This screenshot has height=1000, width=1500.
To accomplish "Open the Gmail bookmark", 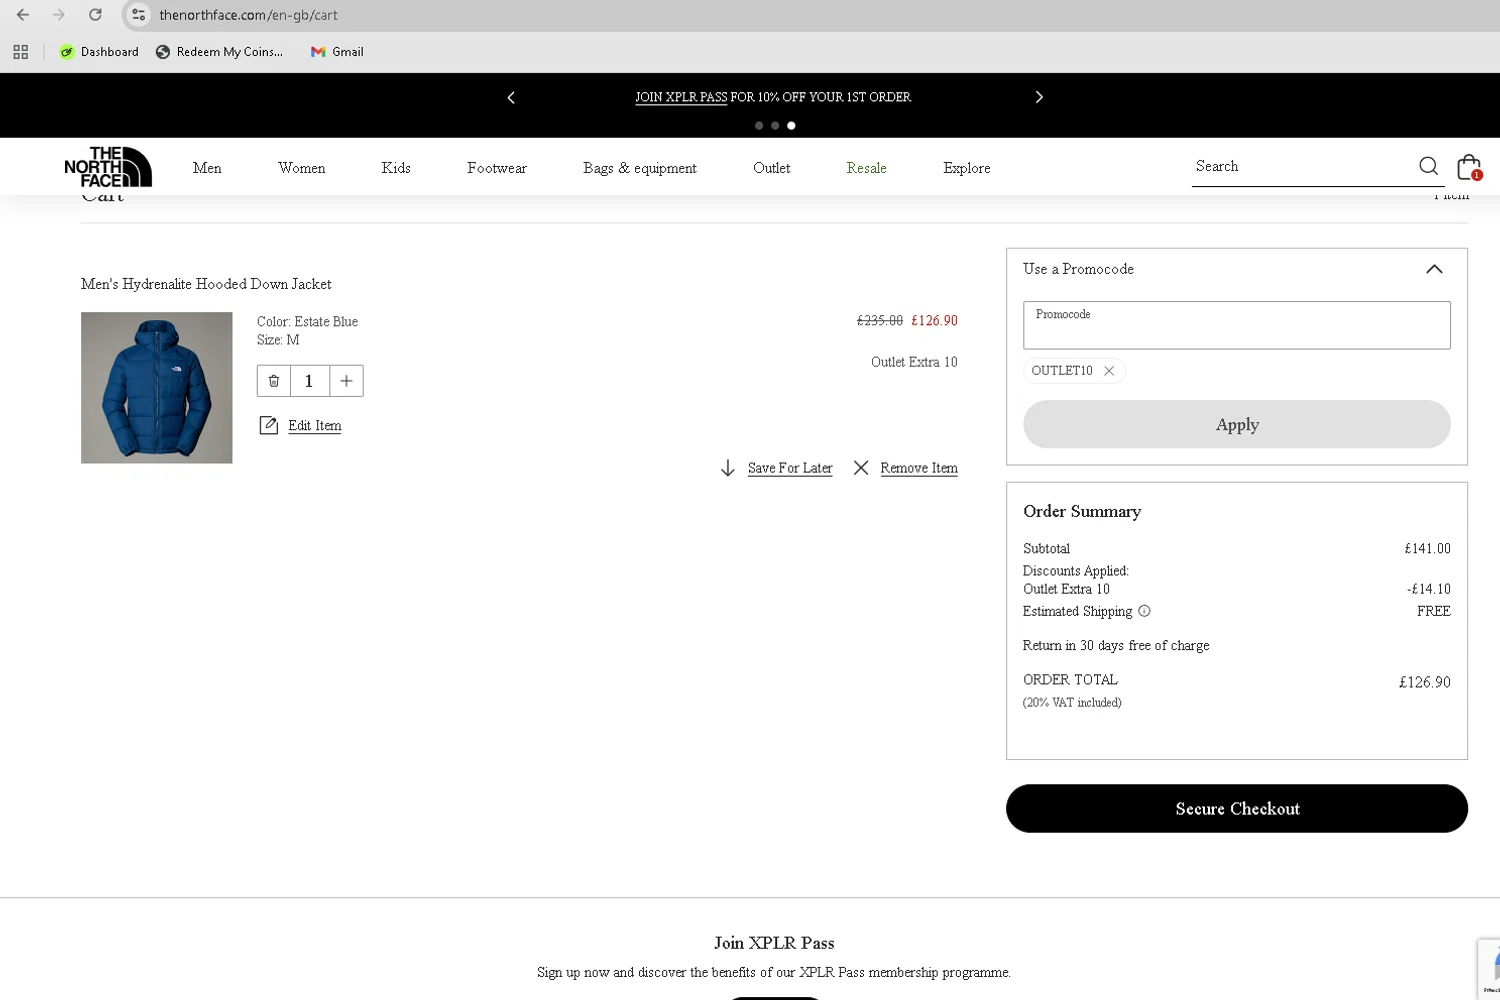I will (x=337, y=52).
